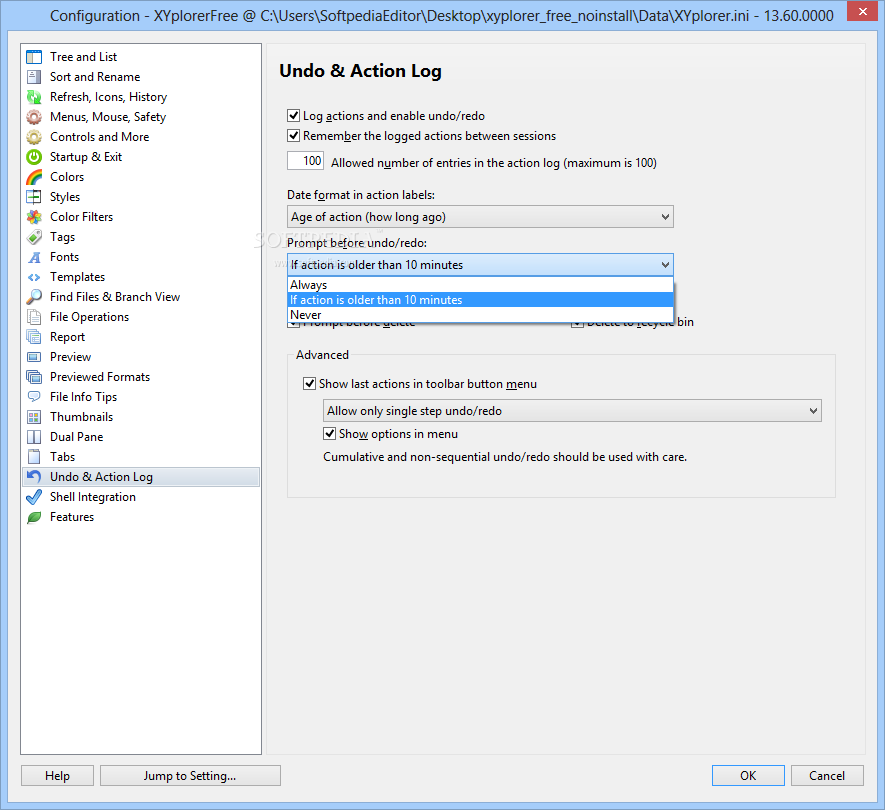Click the File Info Tips bubble icon
The width and height of the screenshot is (885, 810).
click(x=34, y=397)
